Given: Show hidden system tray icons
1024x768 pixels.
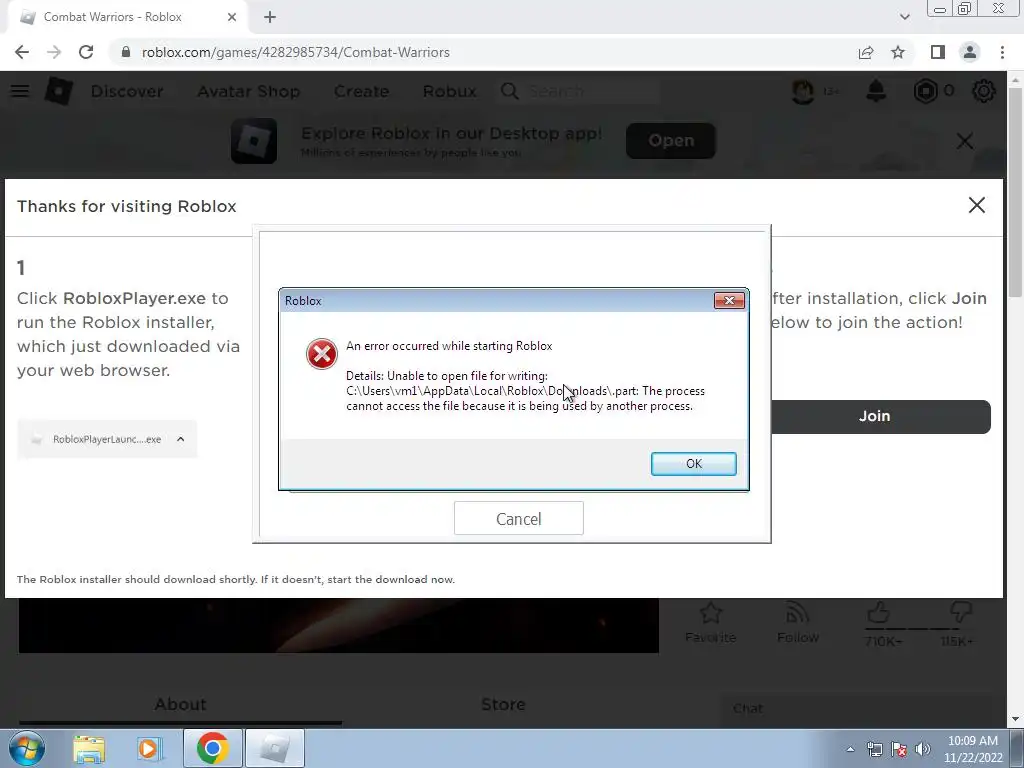Looking at the screenshot, I should [850, 750].
